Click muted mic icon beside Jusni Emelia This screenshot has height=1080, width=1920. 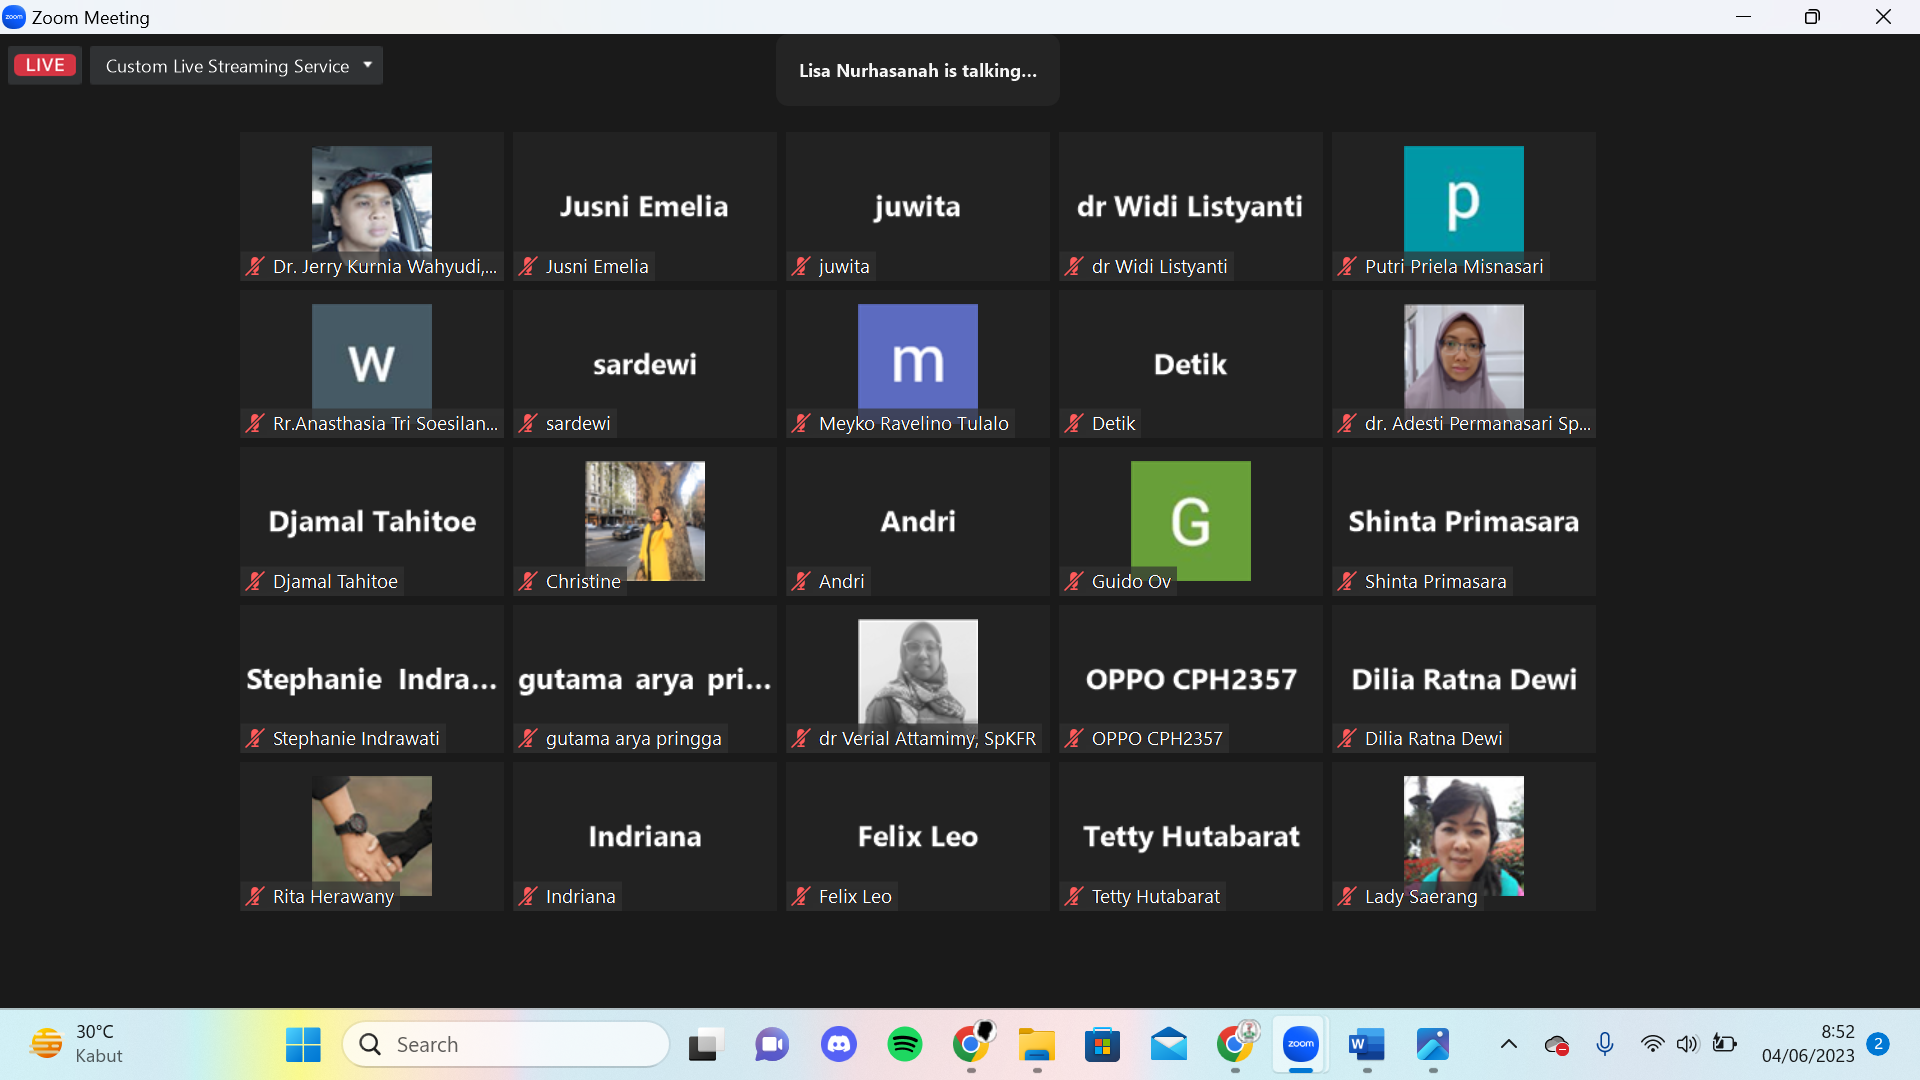click(528, 266)
